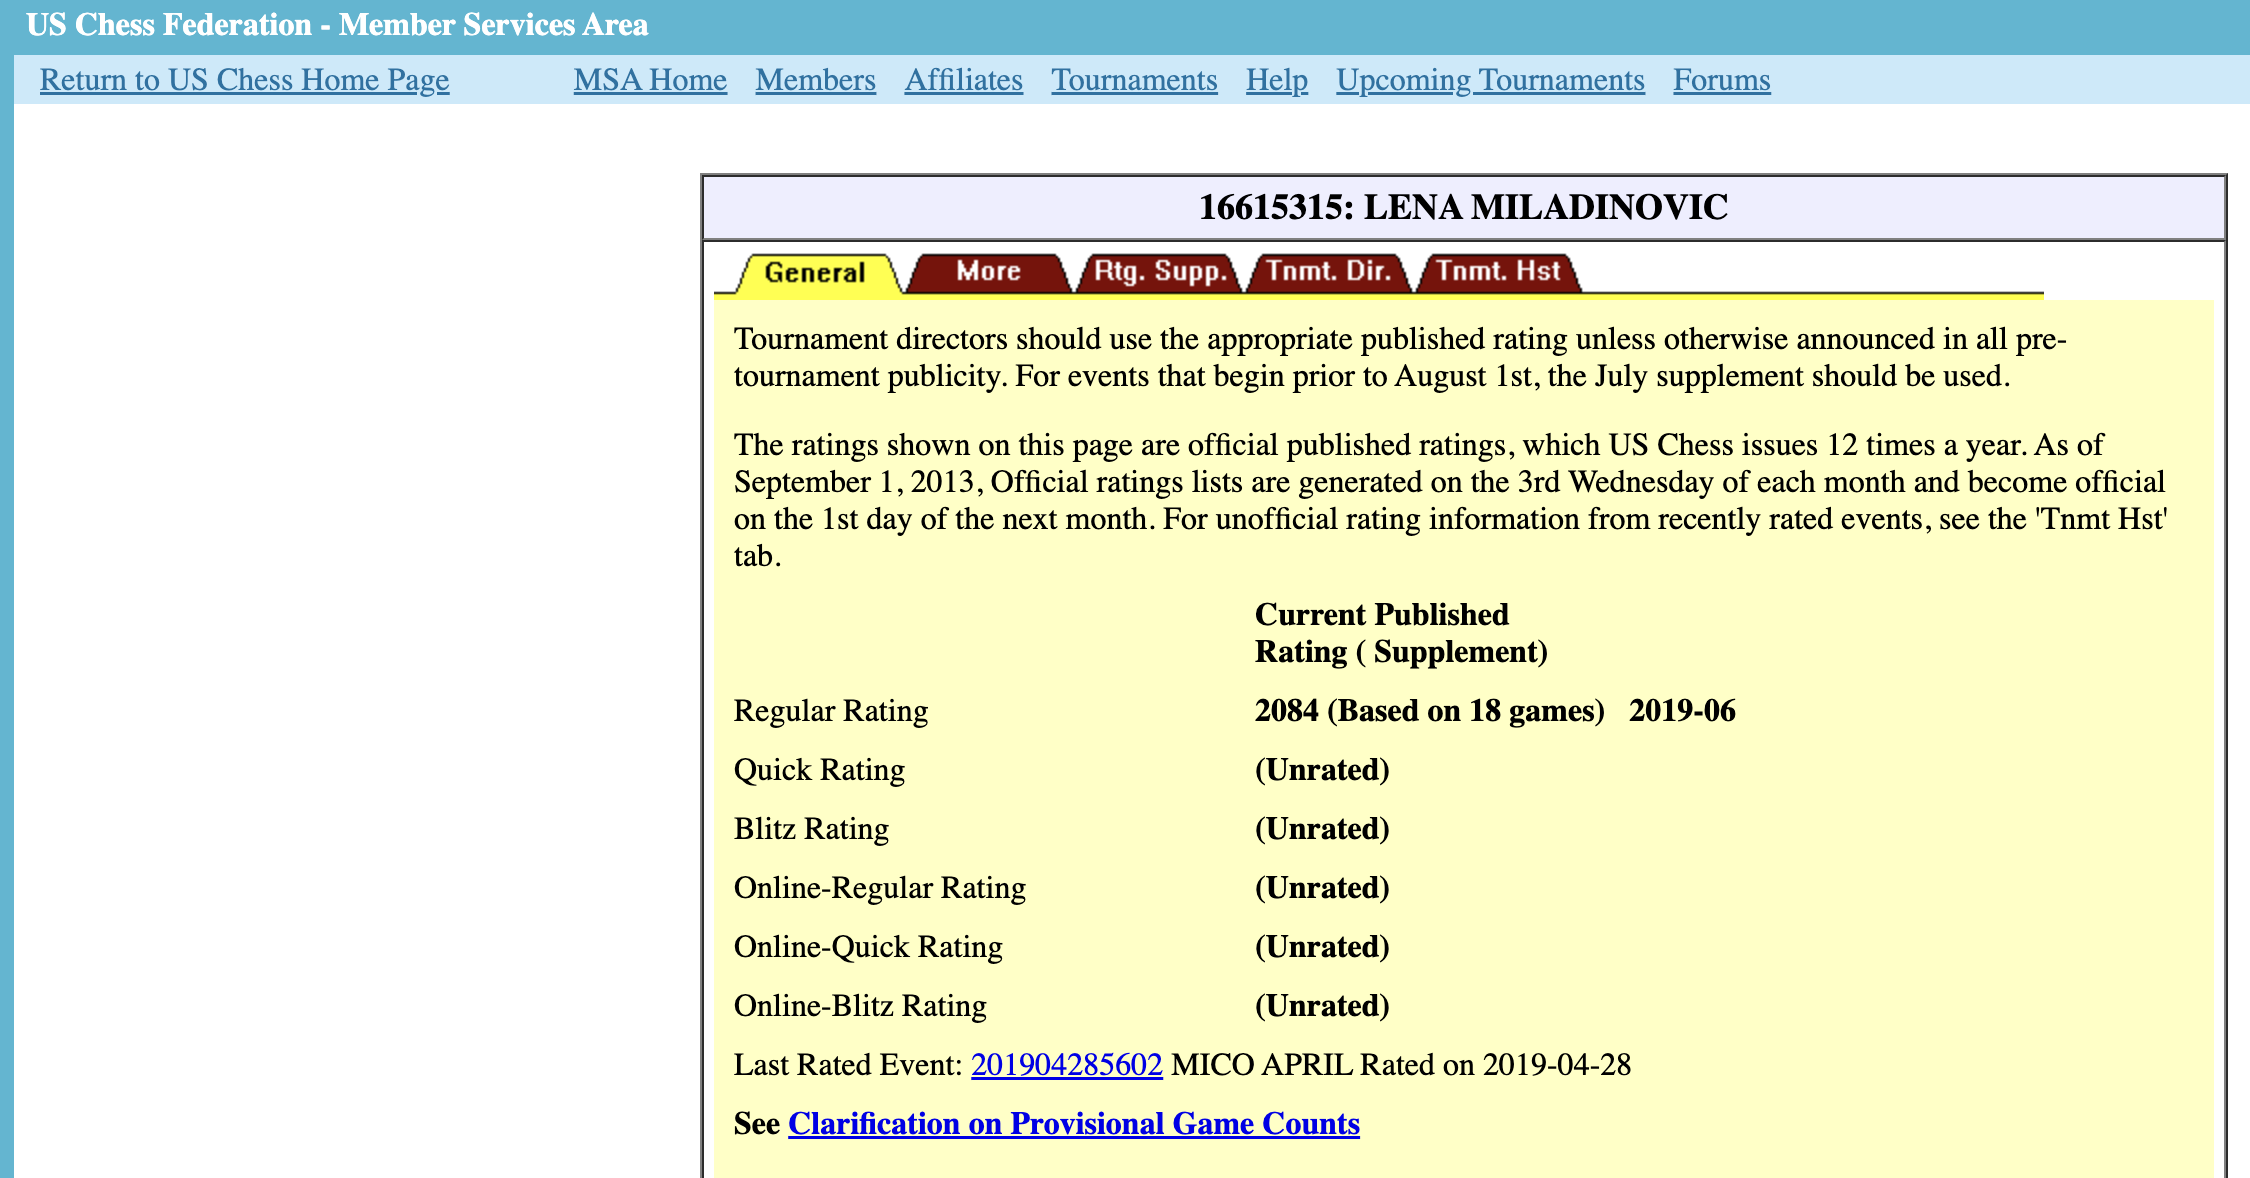Click the MICO APRIL event name text
The height and width of the screenshot is (1178, 2250).
pos(1261,1065)
